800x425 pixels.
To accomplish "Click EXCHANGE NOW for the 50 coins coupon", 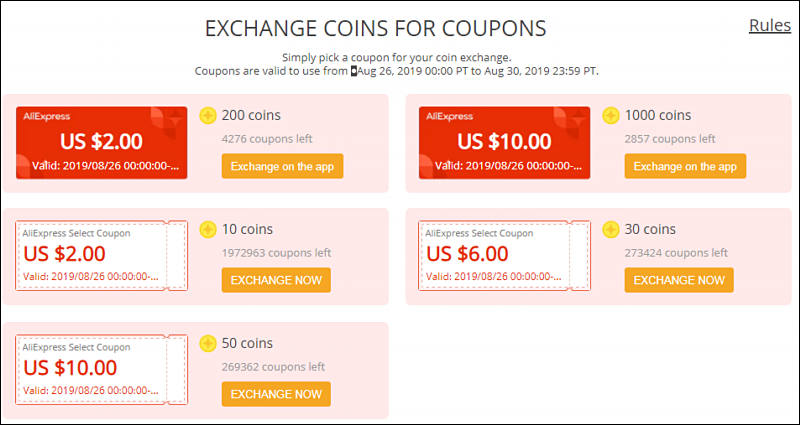I will click(276, 394).
